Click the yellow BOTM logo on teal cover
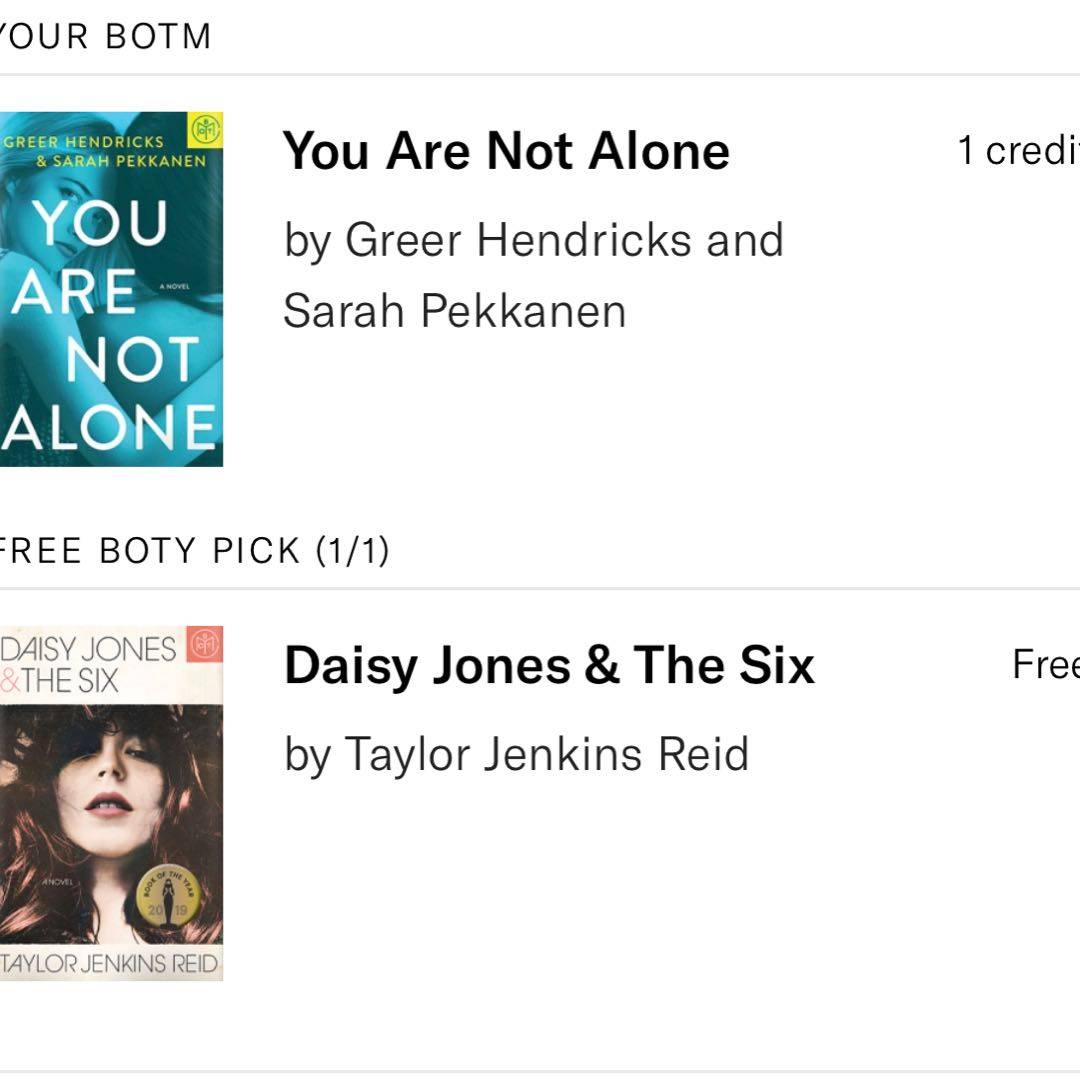Screen dimensions: 1080x1080 point(206,129)
